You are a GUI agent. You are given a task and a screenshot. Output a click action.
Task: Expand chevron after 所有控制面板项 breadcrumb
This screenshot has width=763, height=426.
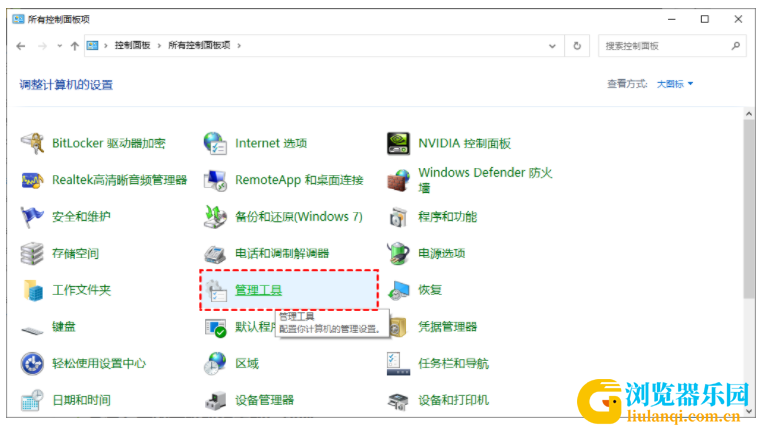tap(239, 46)
